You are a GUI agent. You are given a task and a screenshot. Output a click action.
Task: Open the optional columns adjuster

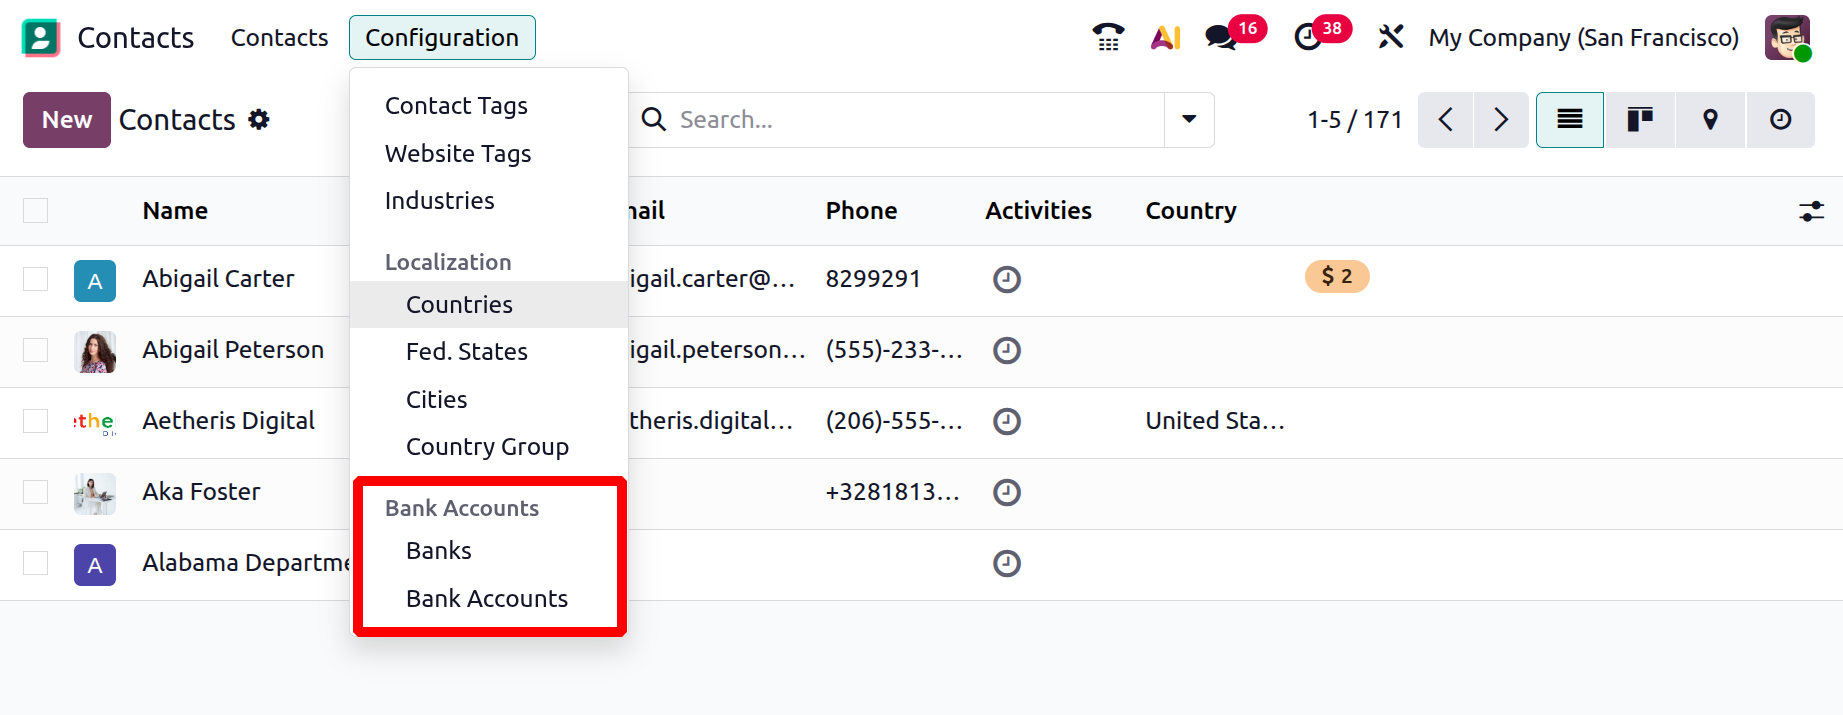[x=1811, y=211]
